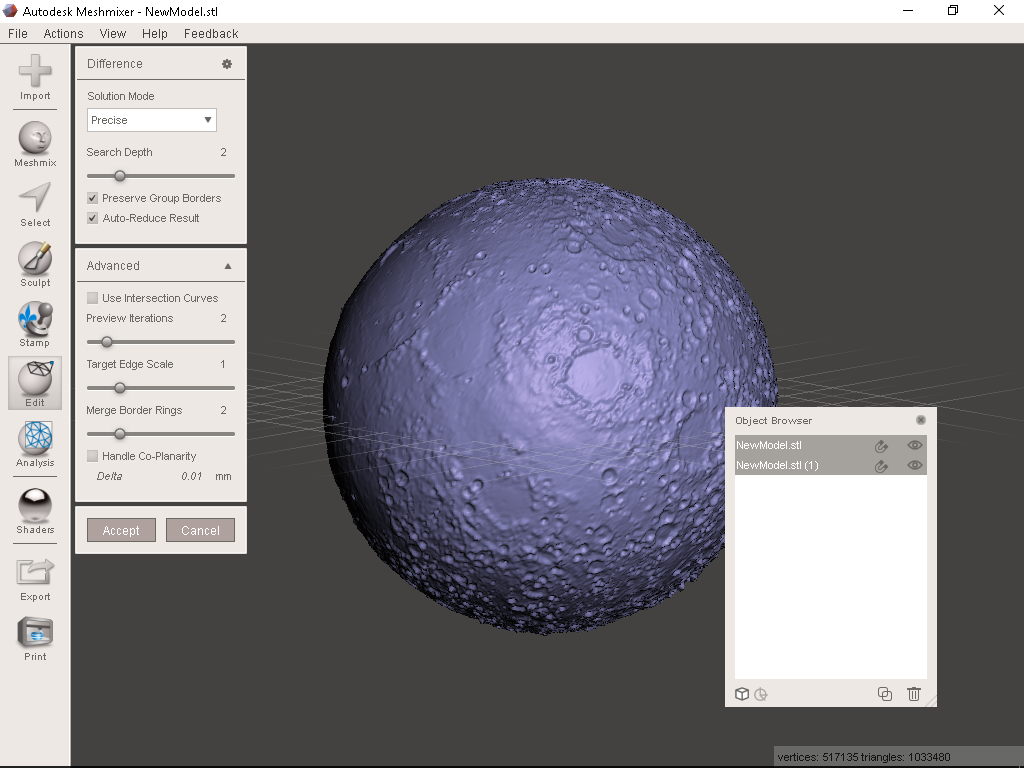Open Difference settings via gear icon
This screenshot has height=768, width=1024.
[227, 62]
